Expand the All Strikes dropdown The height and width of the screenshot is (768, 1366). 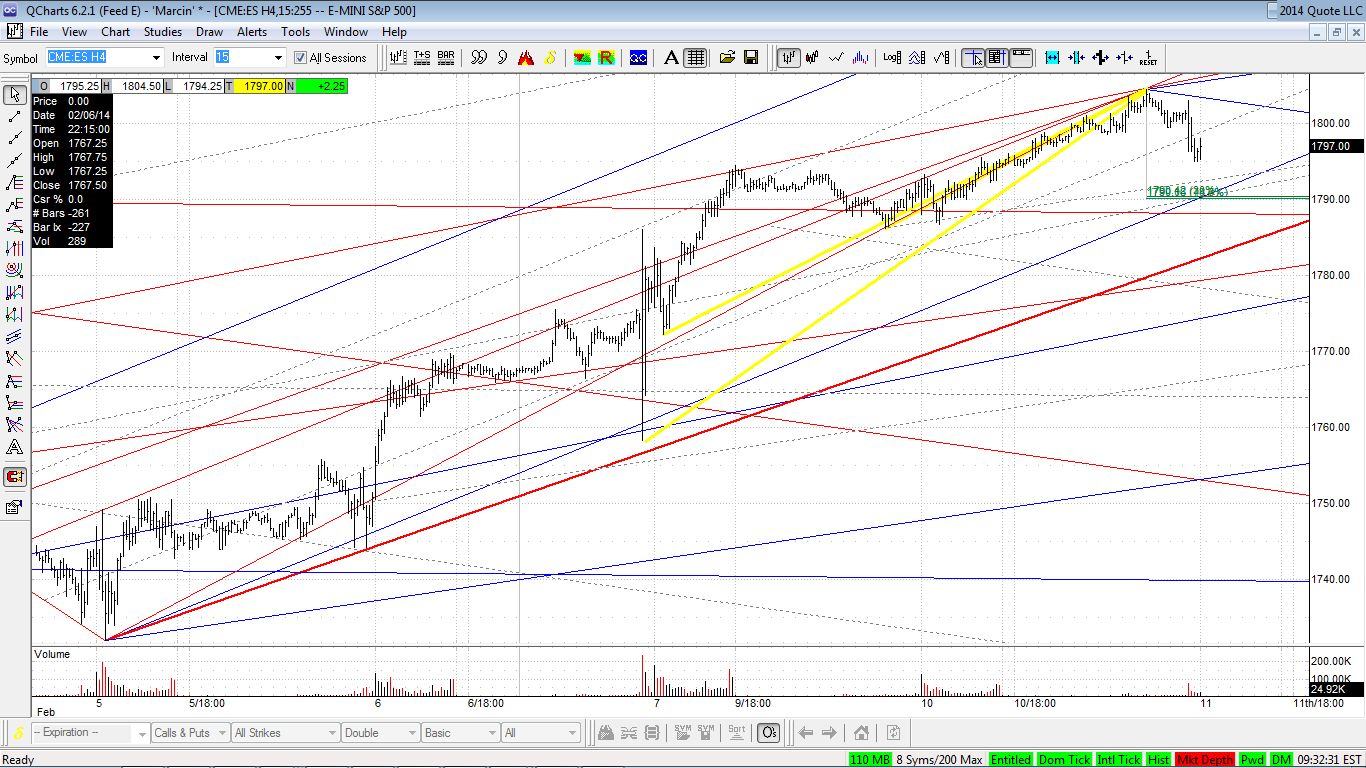(x=330, y=733)
